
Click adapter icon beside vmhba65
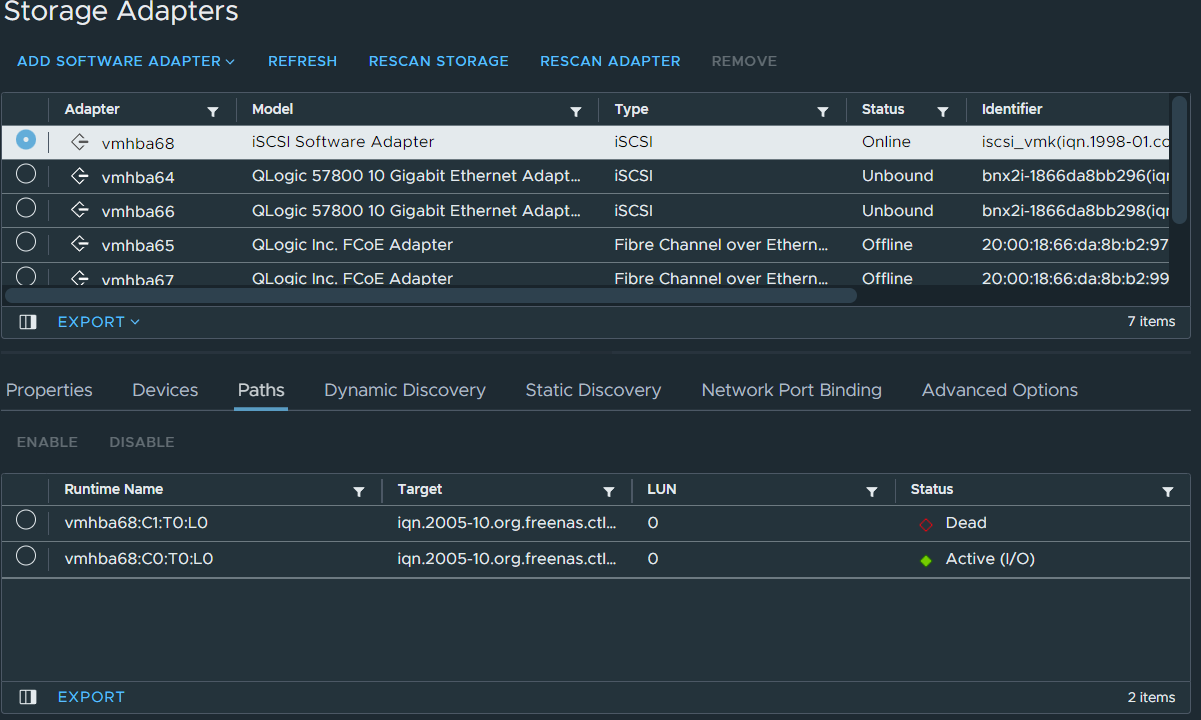(80, 245)
